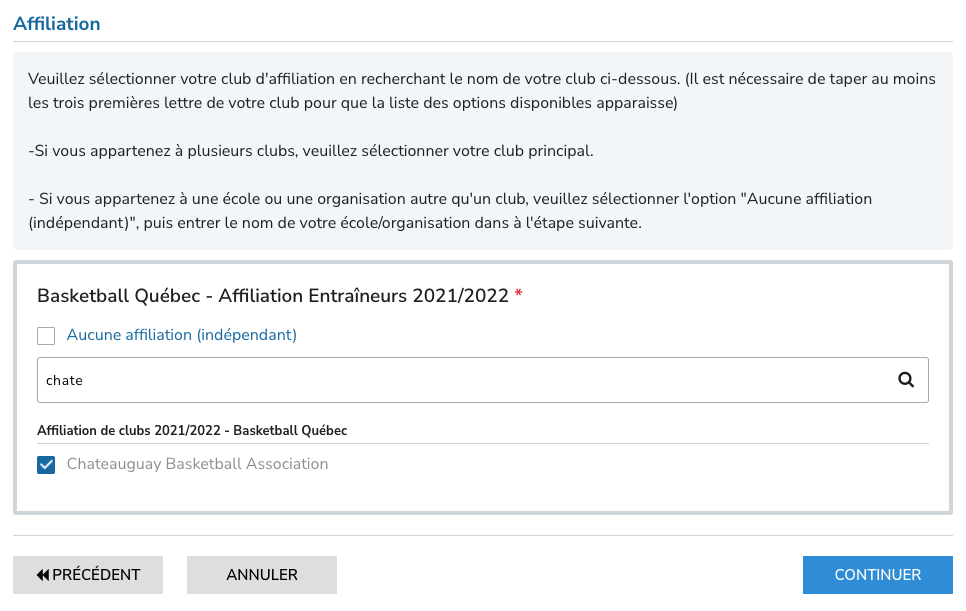This screenshot has height=611, width=966.
Task: Uncheck the Chateauguay Basketball Association checkbox
Action: pos(46,464)
